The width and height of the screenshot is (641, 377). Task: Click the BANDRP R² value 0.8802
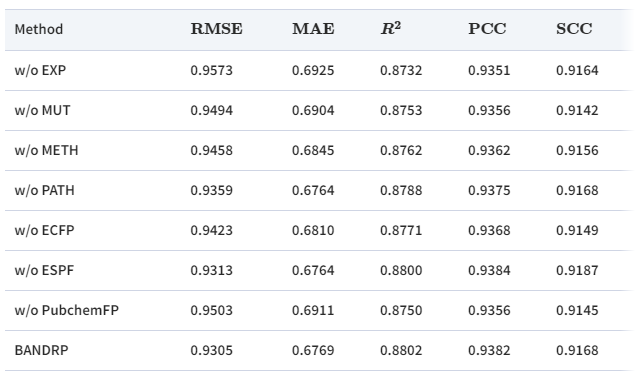click(x=401, y=350)
